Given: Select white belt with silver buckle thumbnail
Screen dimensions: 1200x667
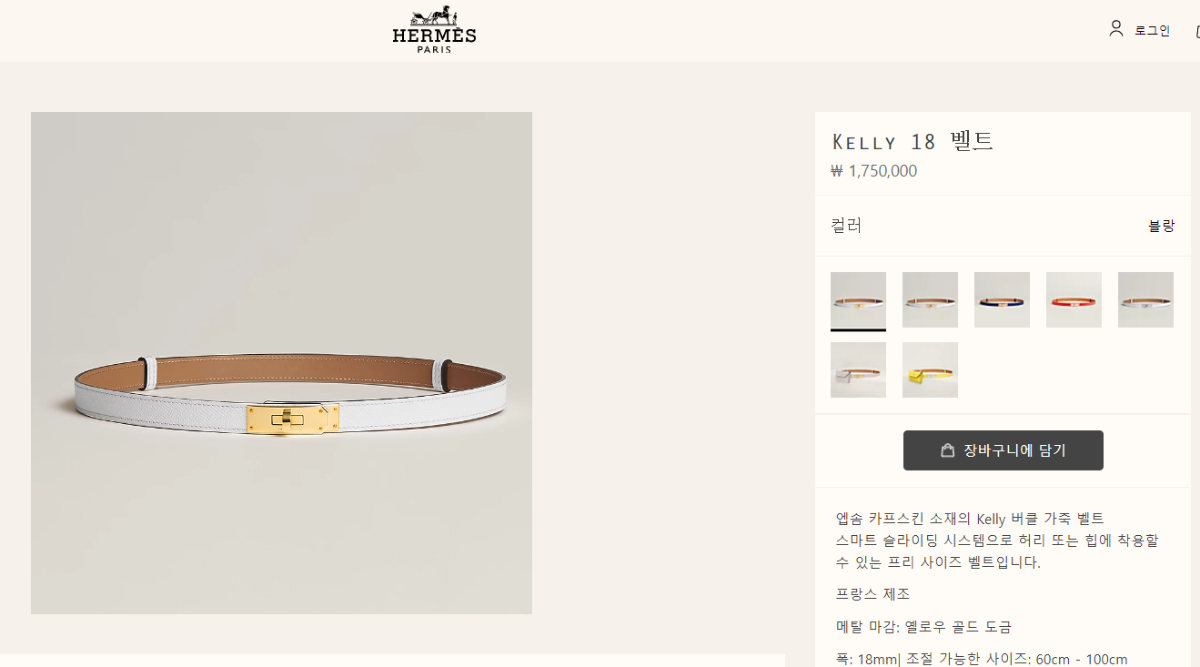Looking at the screenshot, I should point(1146,300).
